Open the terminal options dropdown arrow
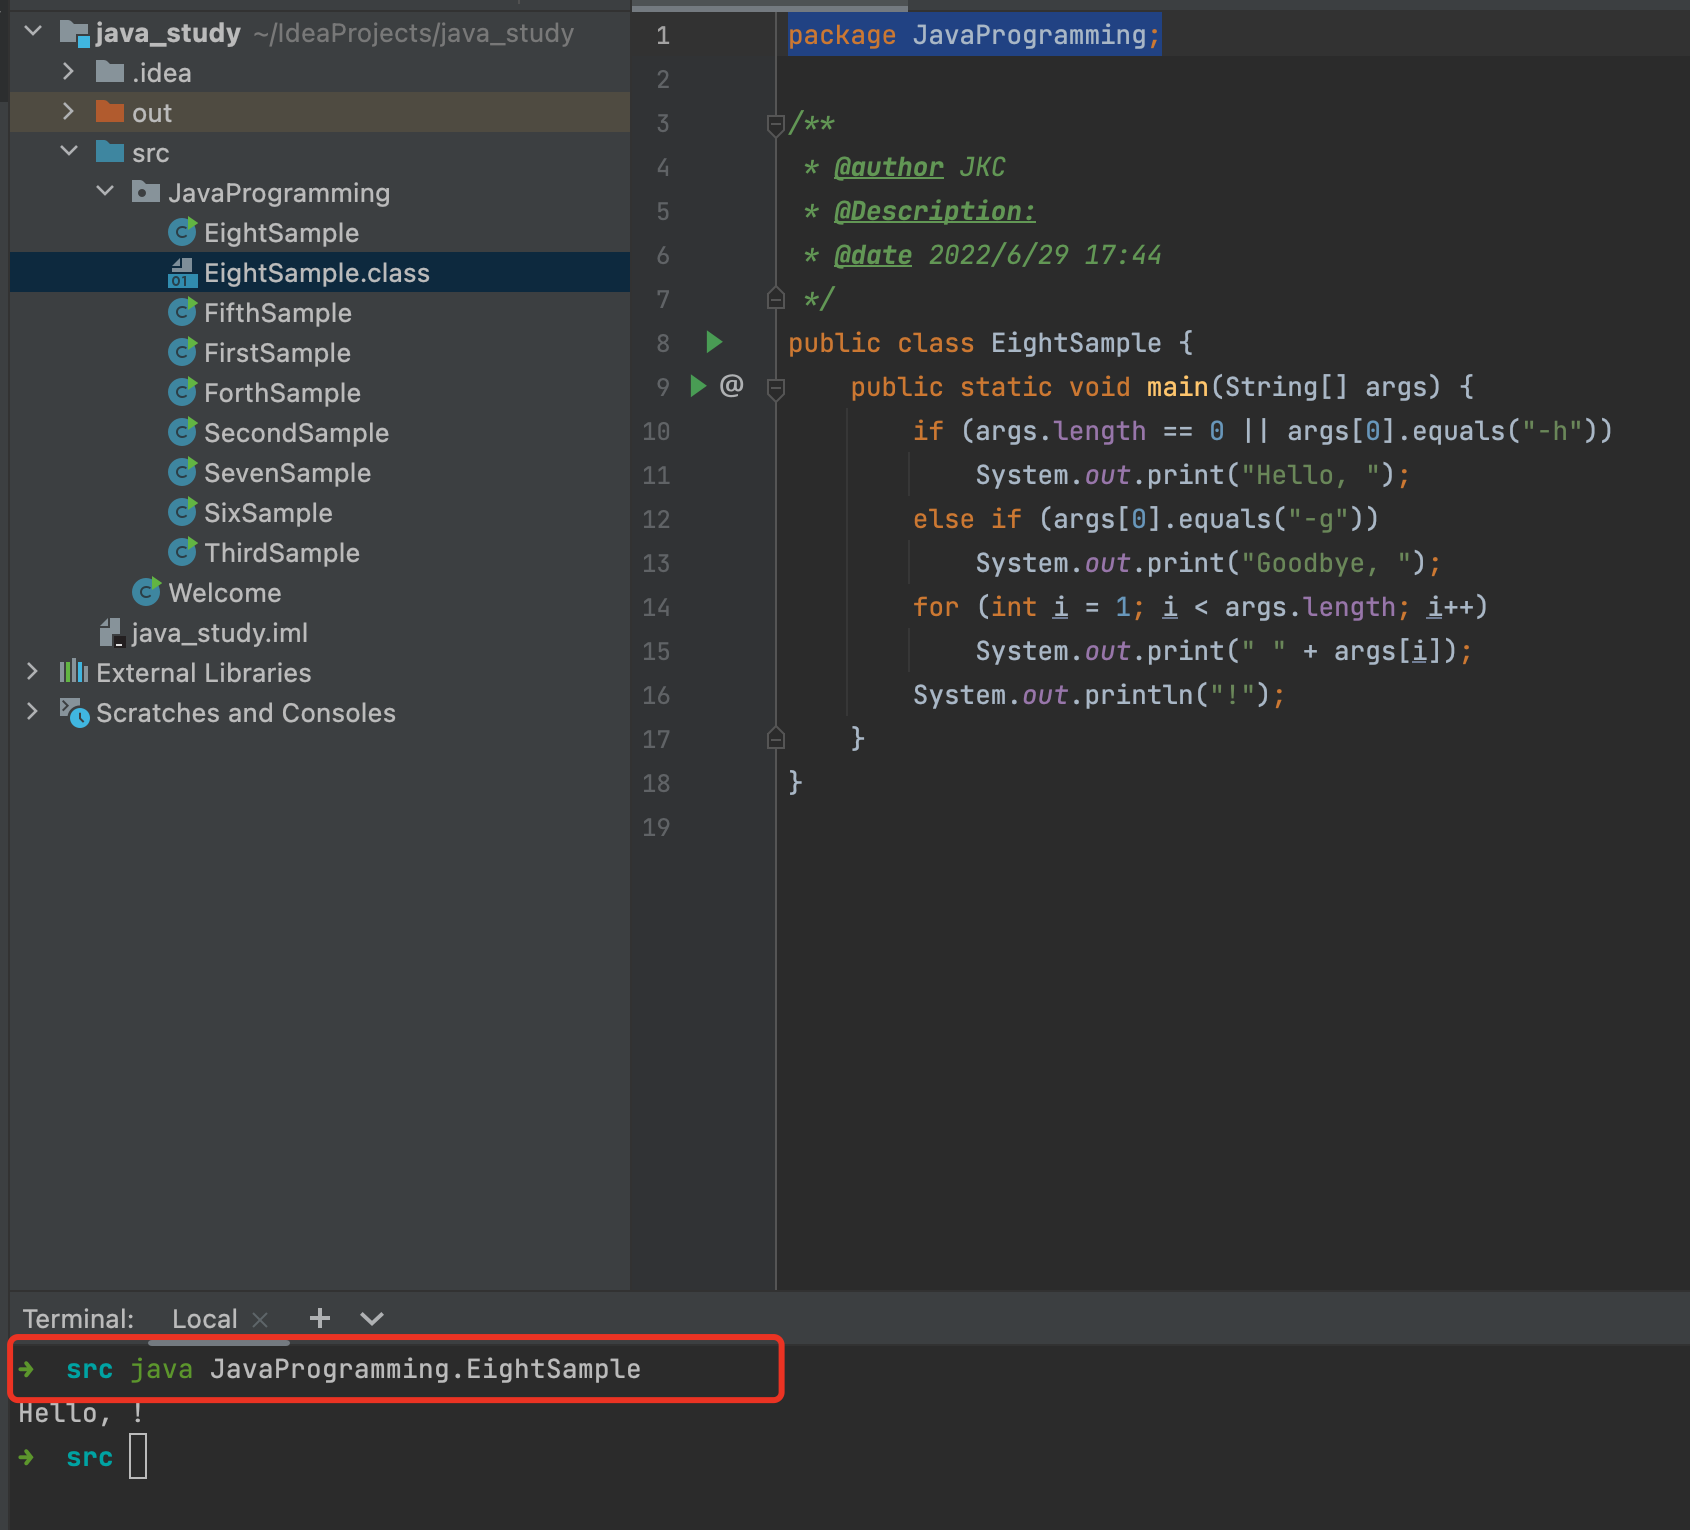Image resolution: width=1690 pixels, height=1530 pixels. point(372,1318)
